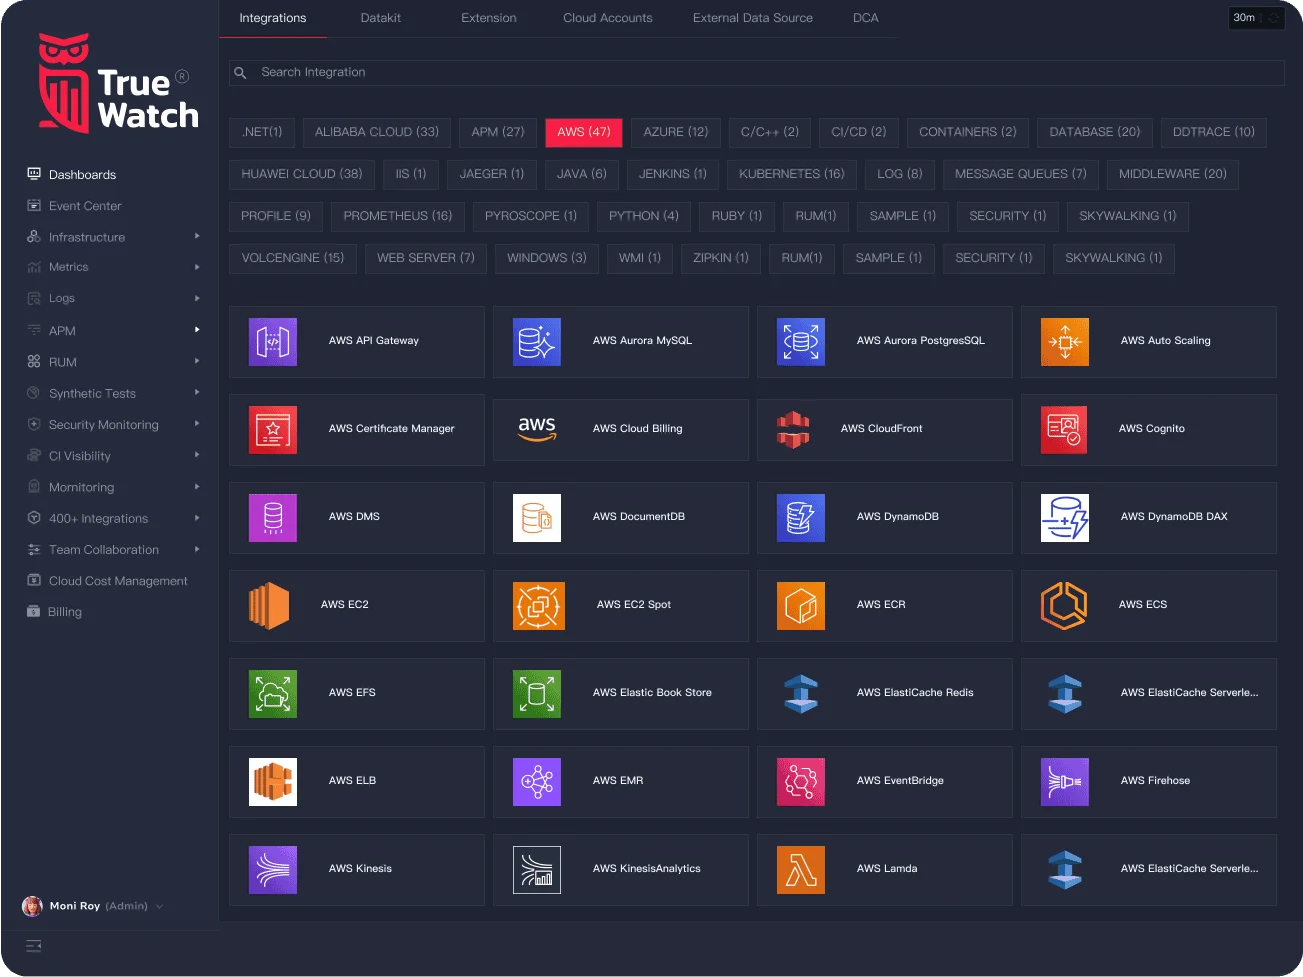The width and height of the screenshot is (1303, 977).
Task: Open the AWS API Gateway integration icon
Action: 273,342
